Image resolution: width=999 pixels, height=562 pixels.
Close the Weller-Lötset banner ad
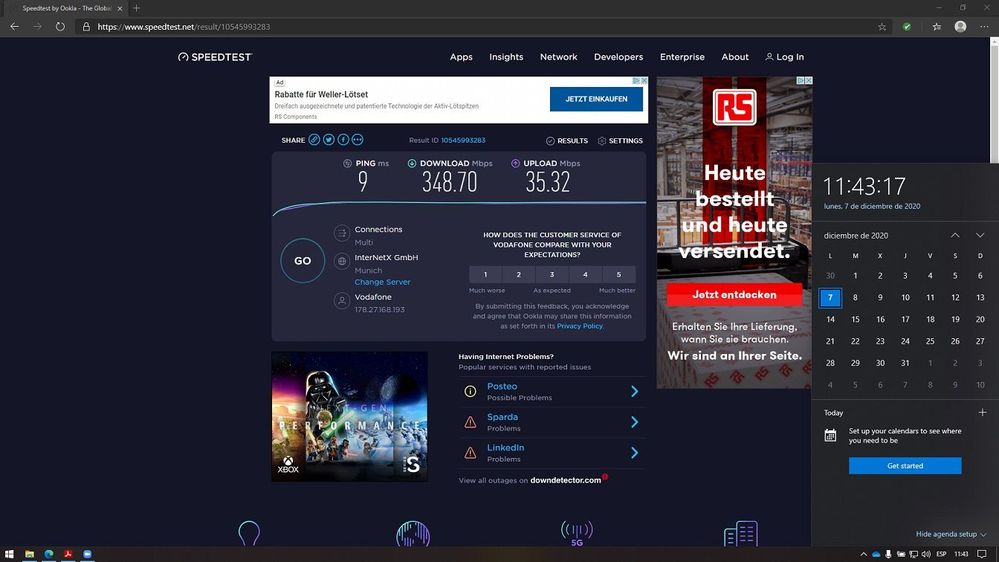(x=644, y=81)
